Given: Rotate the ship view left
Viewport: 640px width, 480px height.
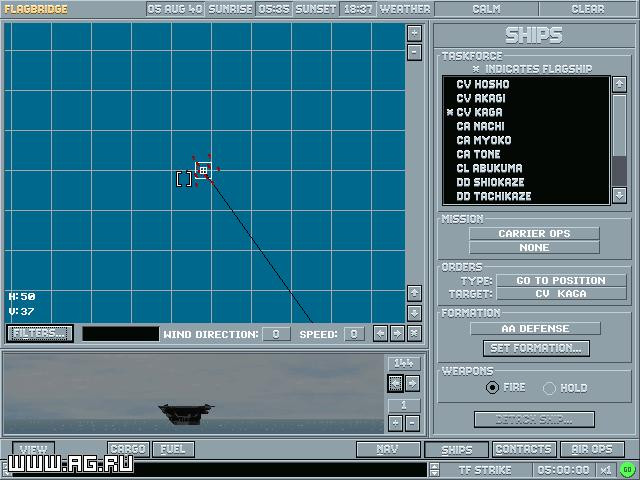Looking at the screenshot, I should click(x=396, y=384).
